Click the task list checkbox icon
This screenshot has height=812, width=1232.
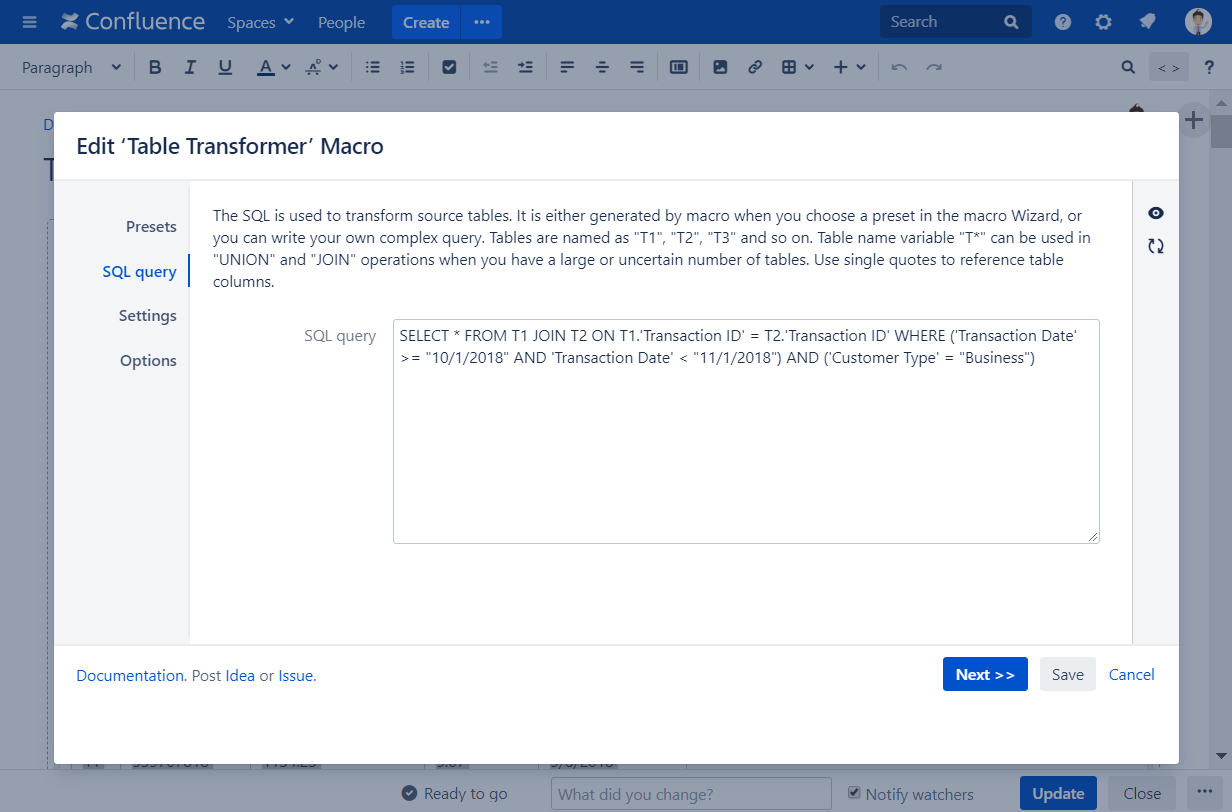[x=449, y=67]
